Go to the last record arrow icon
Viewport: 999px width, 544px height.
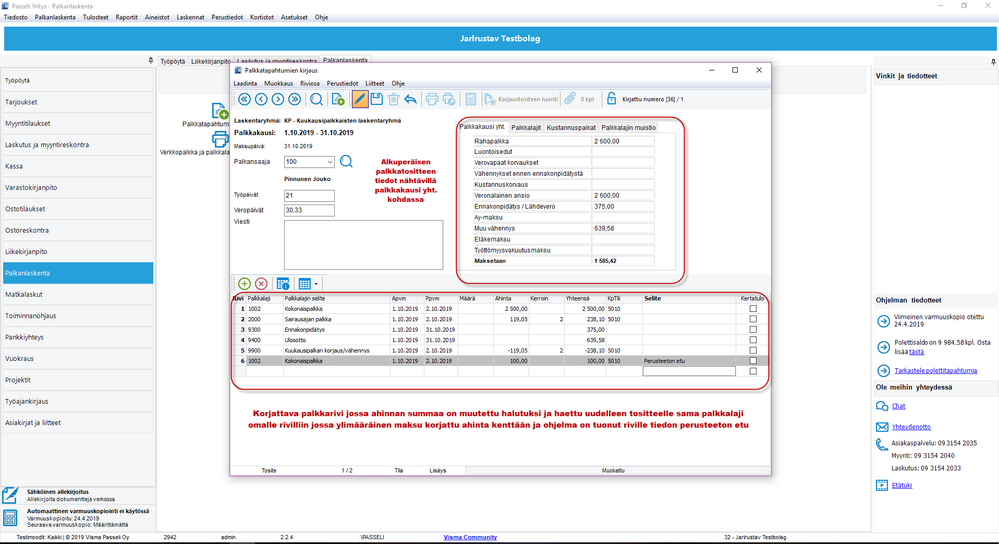coord(294,99)
